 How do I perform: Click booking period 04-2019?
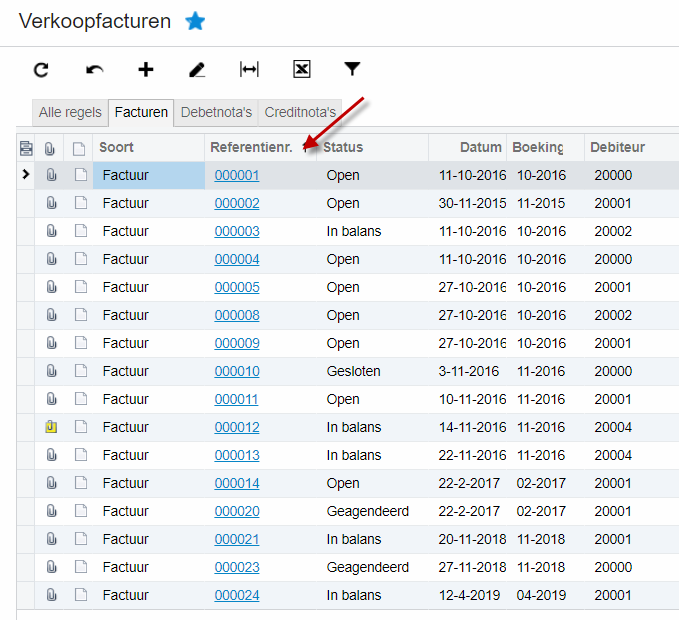541,595
